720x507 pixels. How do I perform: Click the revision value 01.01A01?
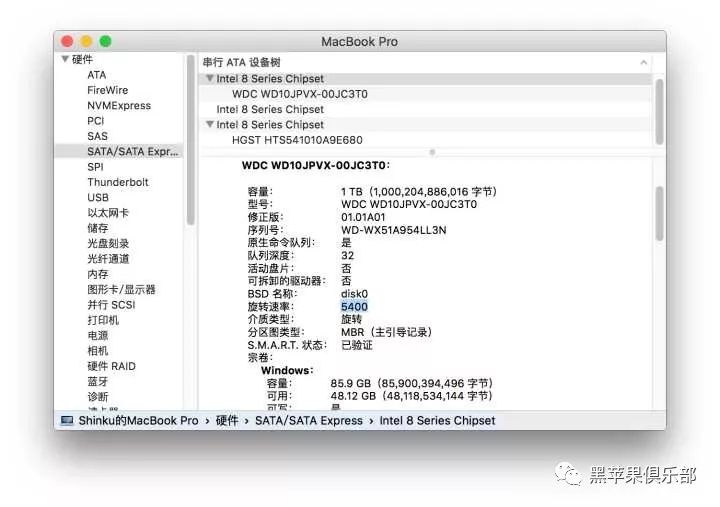363,217
